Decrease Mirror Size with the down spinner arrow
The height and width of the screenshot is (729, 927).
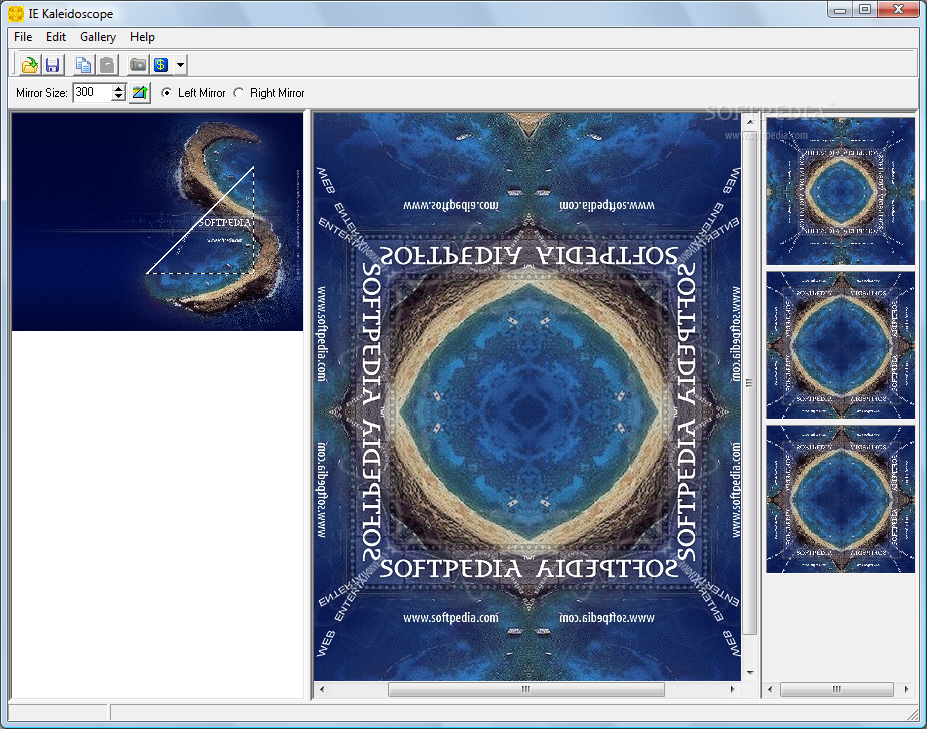[x=119, y=96]
